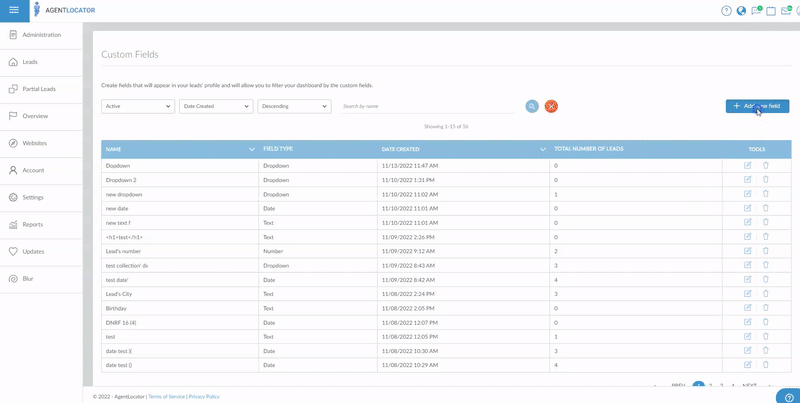Open the mail envelope icon with badge
The width and height of the screenshot is (800, 403).
tap(786, 10)
